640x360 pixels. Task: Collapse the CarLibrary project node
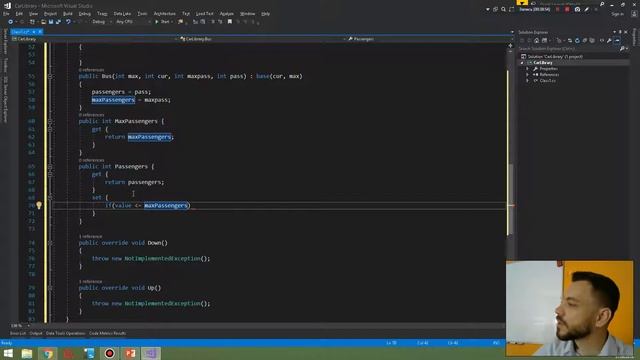(522, 63)
